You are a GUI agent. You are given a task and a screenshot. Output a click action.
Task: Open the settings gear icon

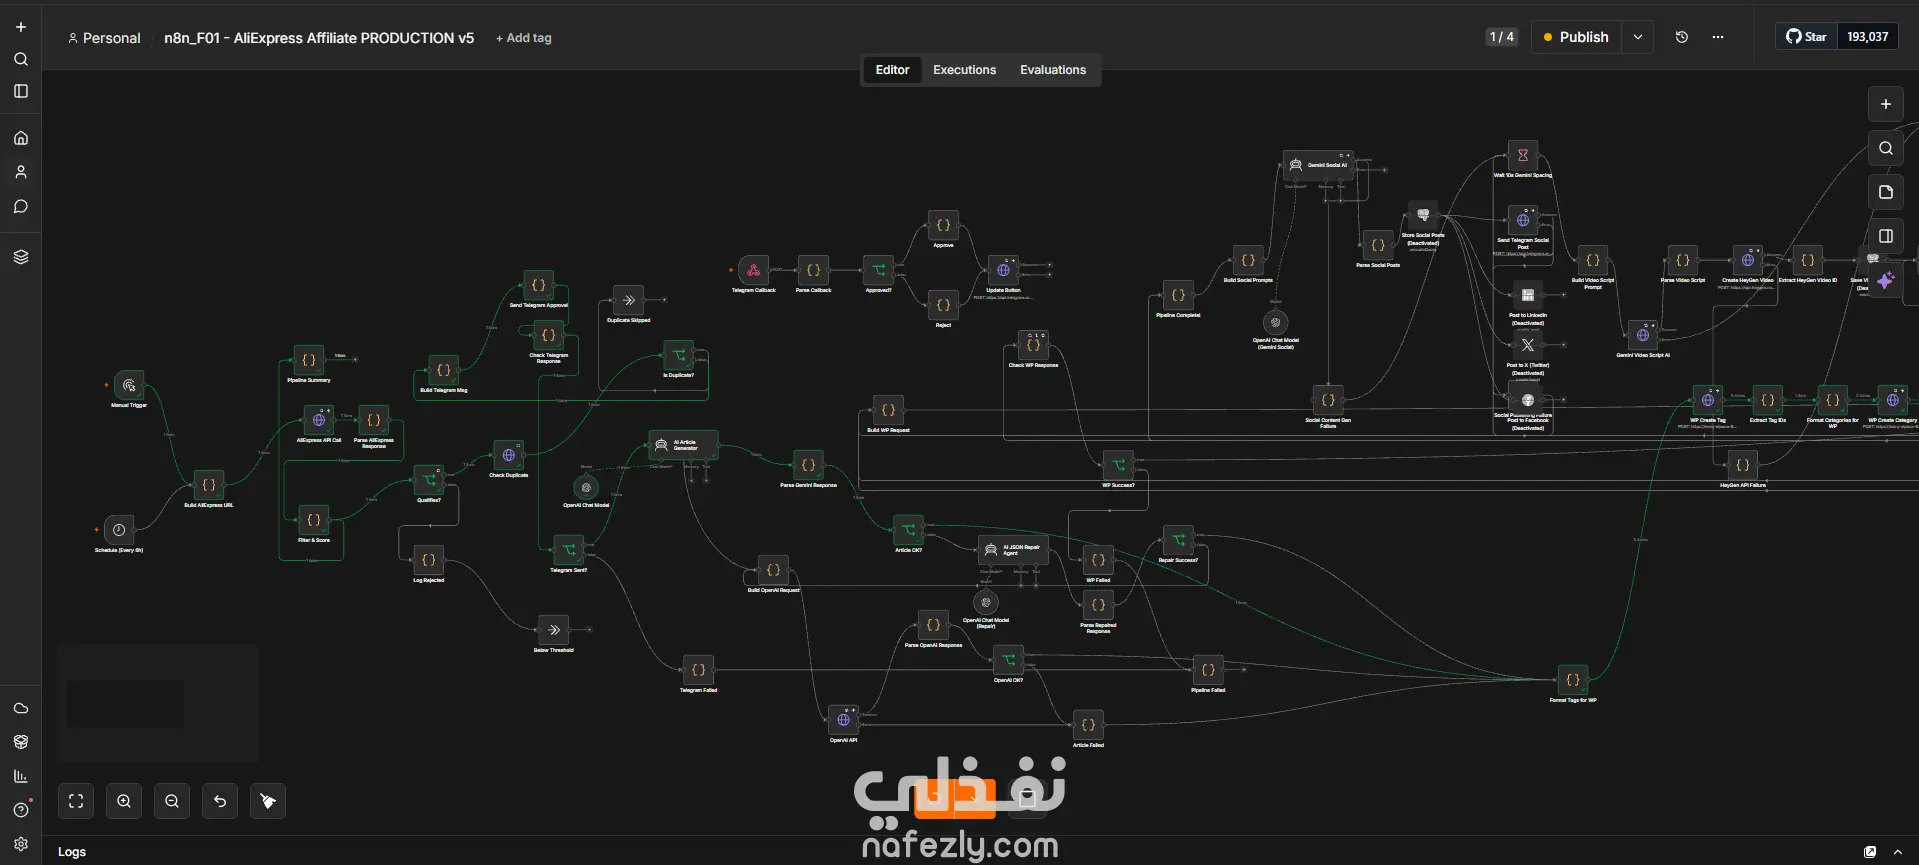(21, 844)
